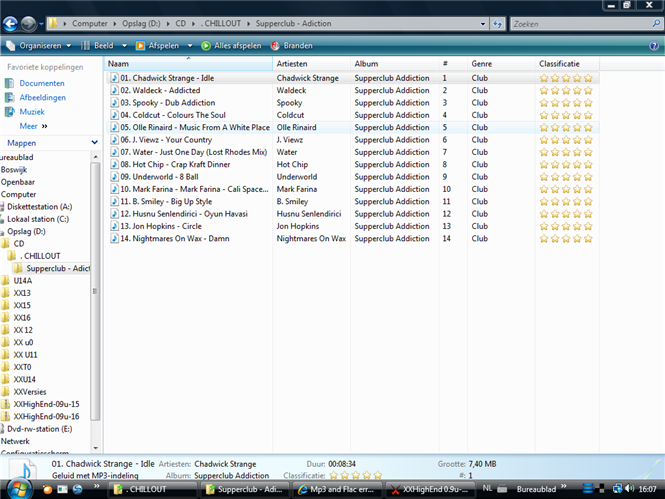Click the music icon of 06. J. Viewz - Your Country
Image resolution: width=665 pixels, height=499 pixels.
[114, 139]
